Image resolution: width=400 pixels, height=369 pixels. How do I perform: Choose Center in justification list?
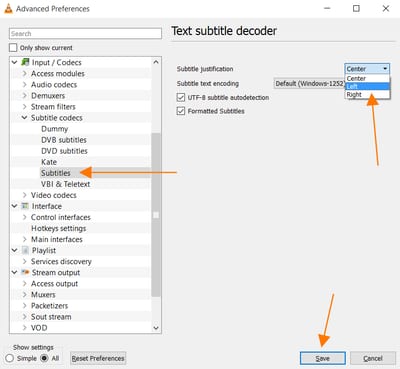tap(367, 78)
